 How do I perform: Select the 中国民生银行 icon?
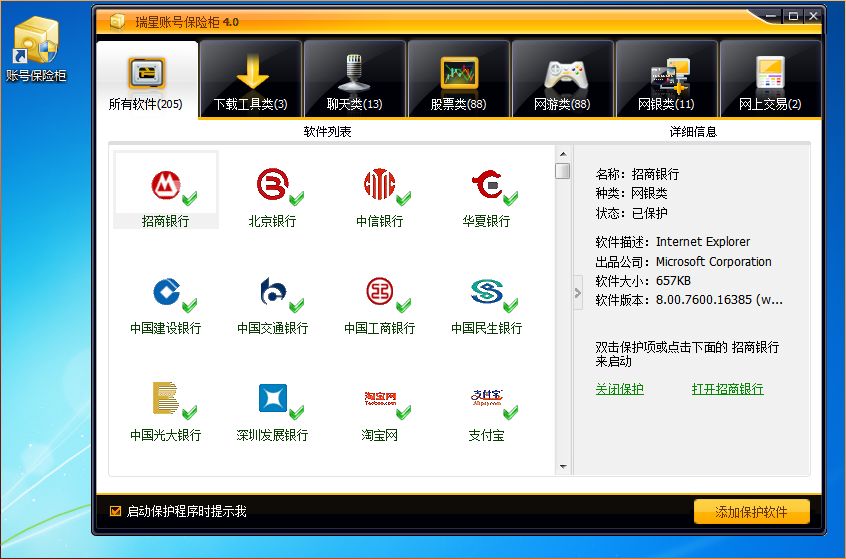(x=487, y=292)
